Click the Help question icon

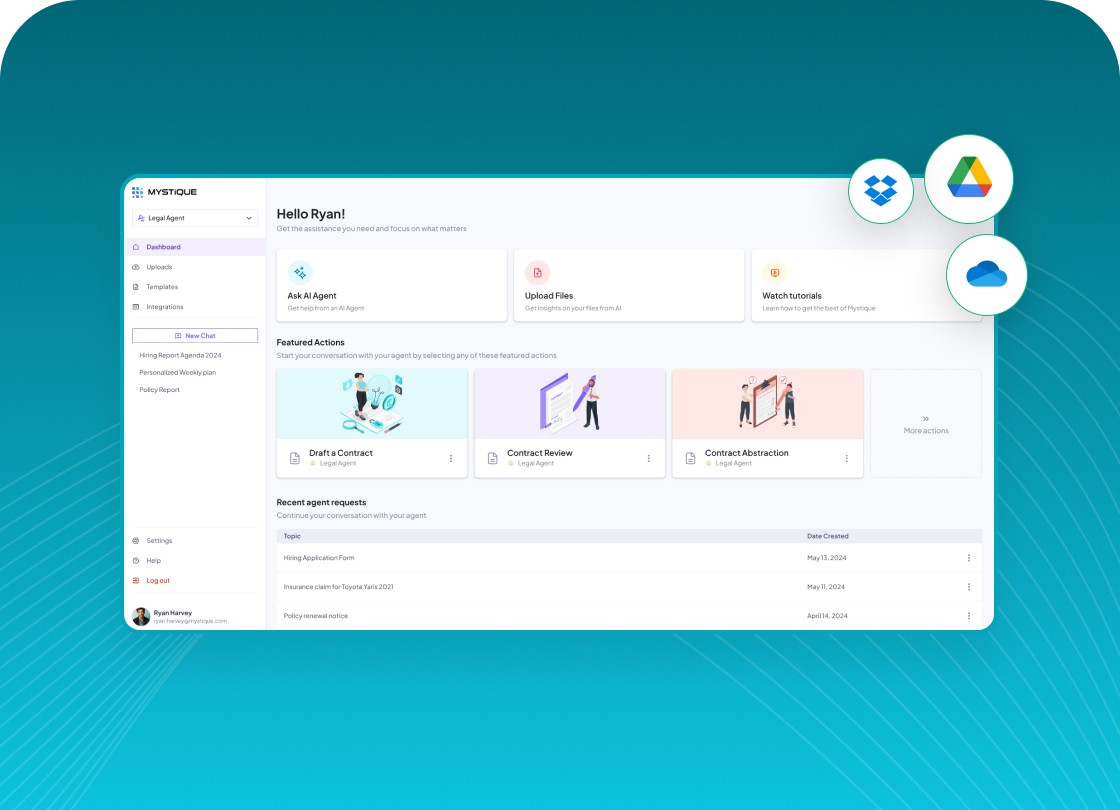tap(136, 561)
